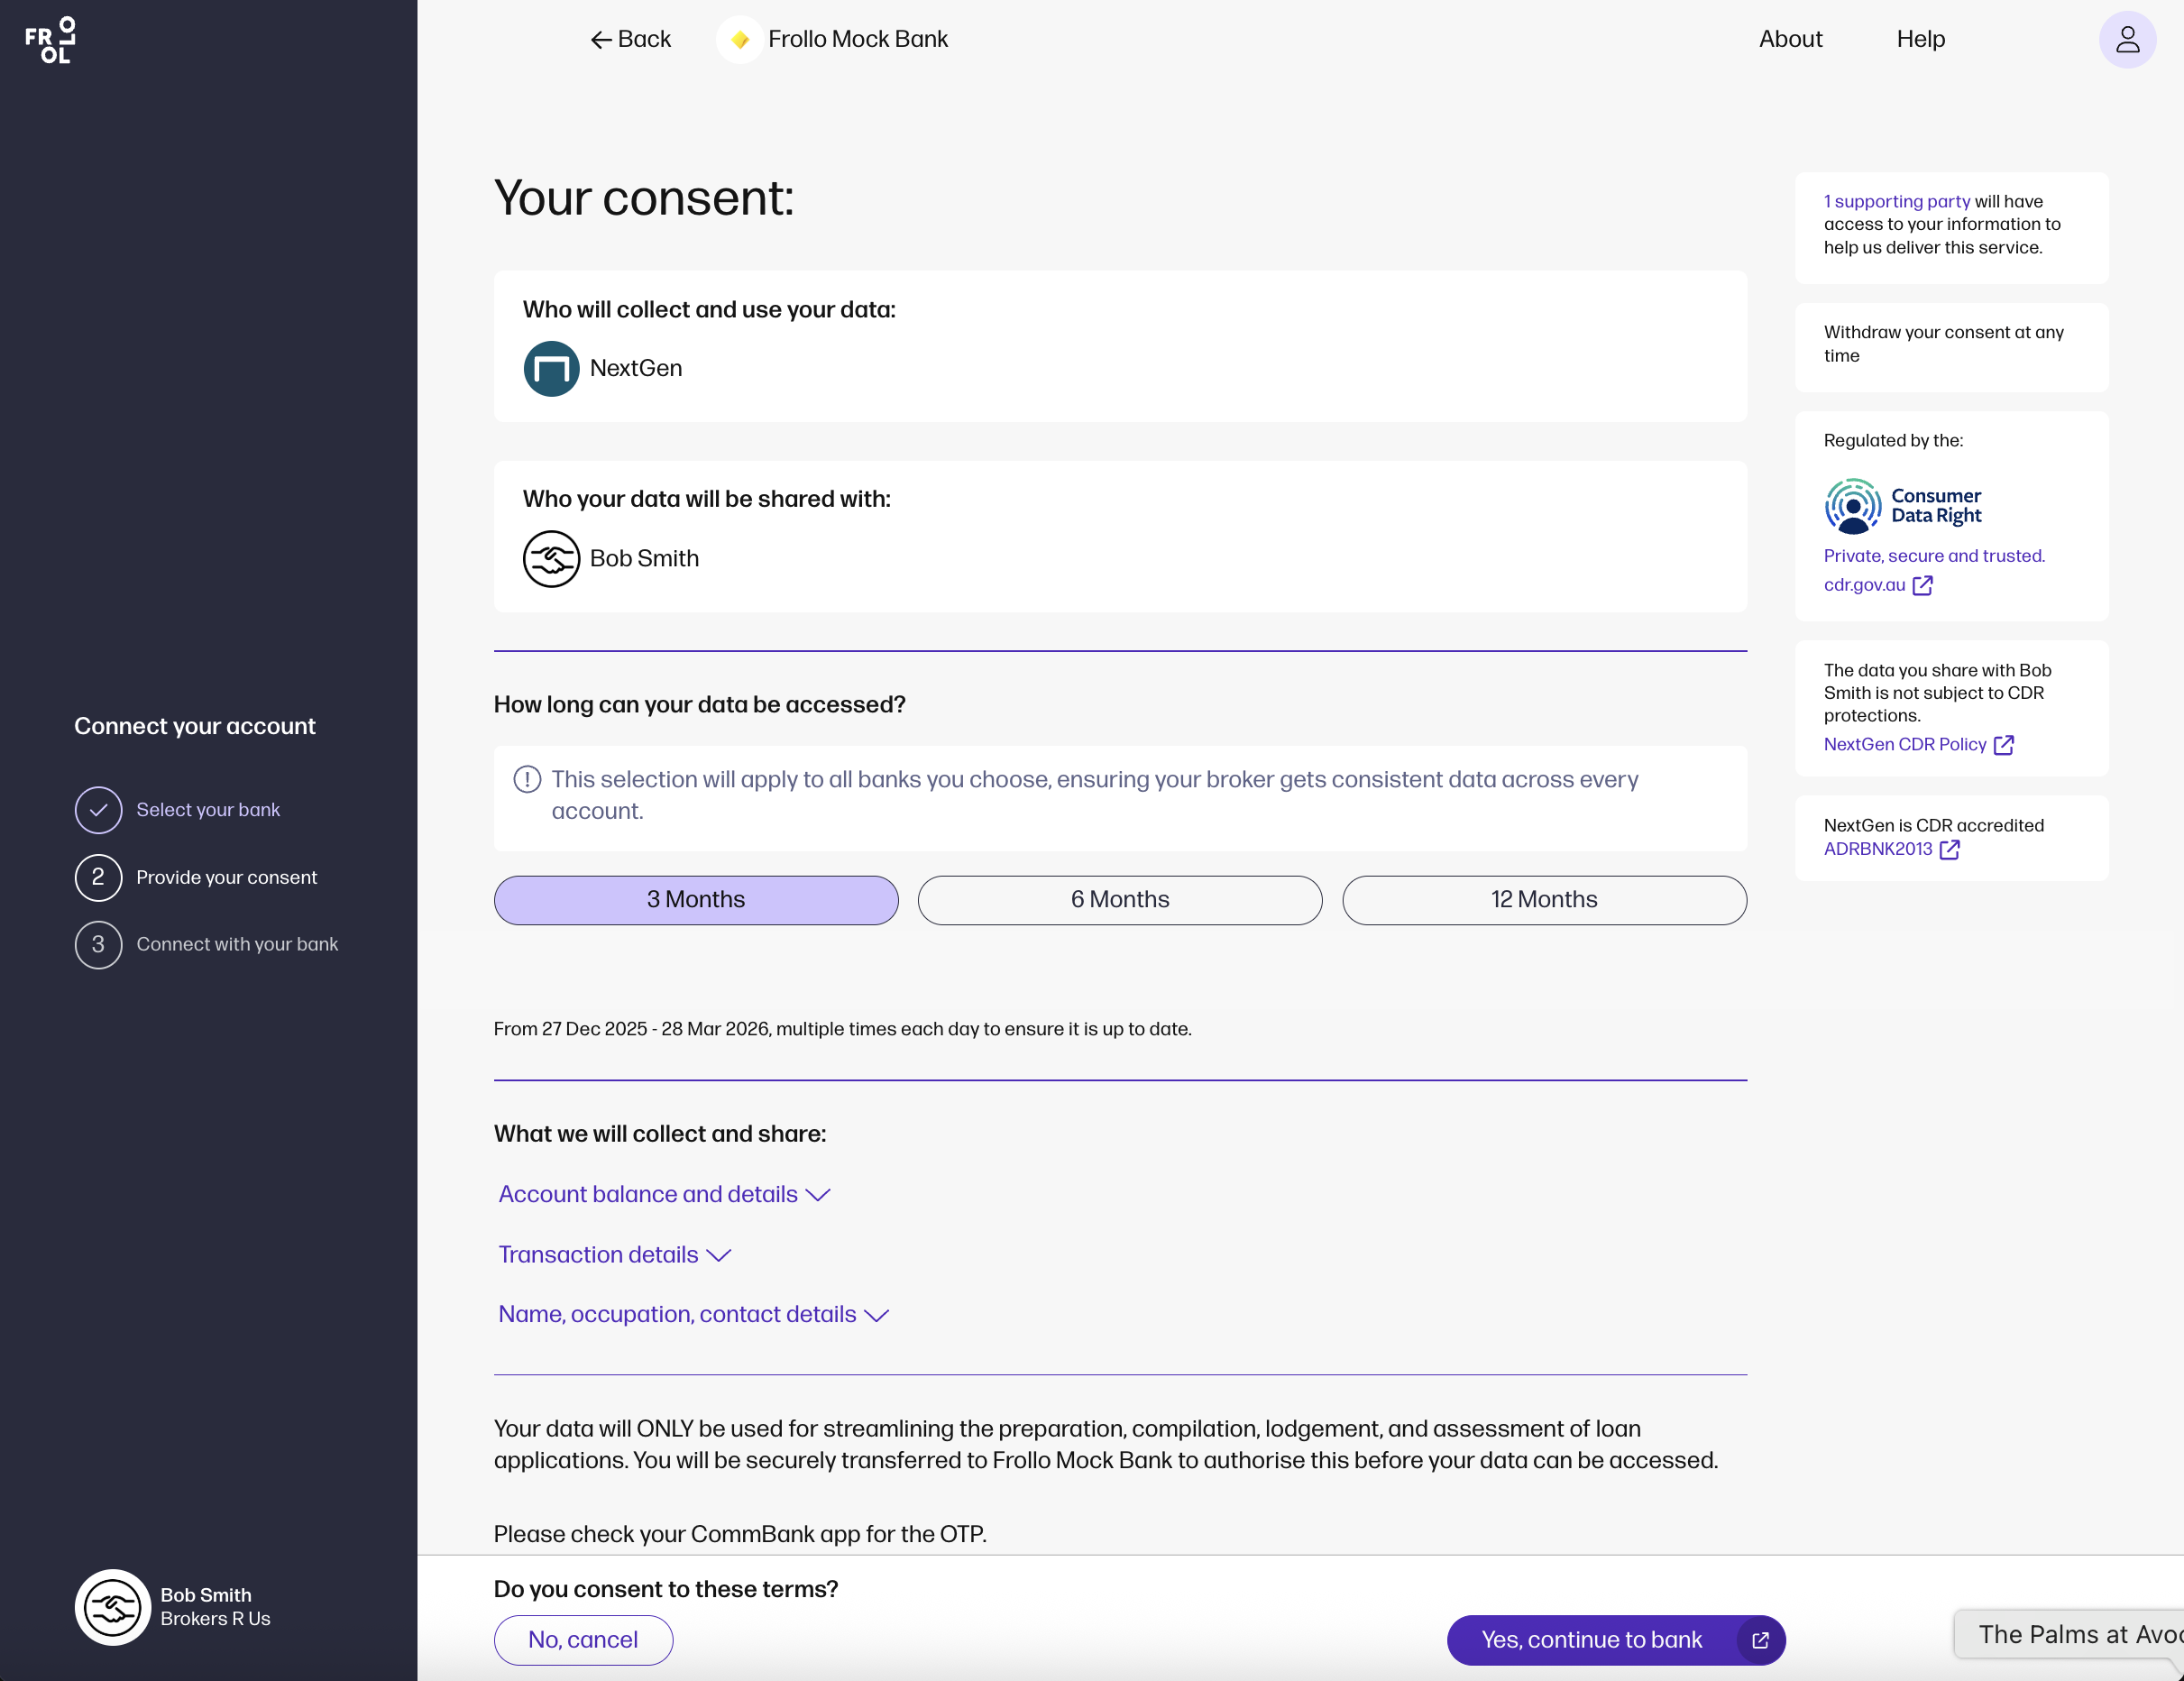Click the Frollo logo in the sidebar
Screen dimensions: 2184x1681
coord(50,40)
